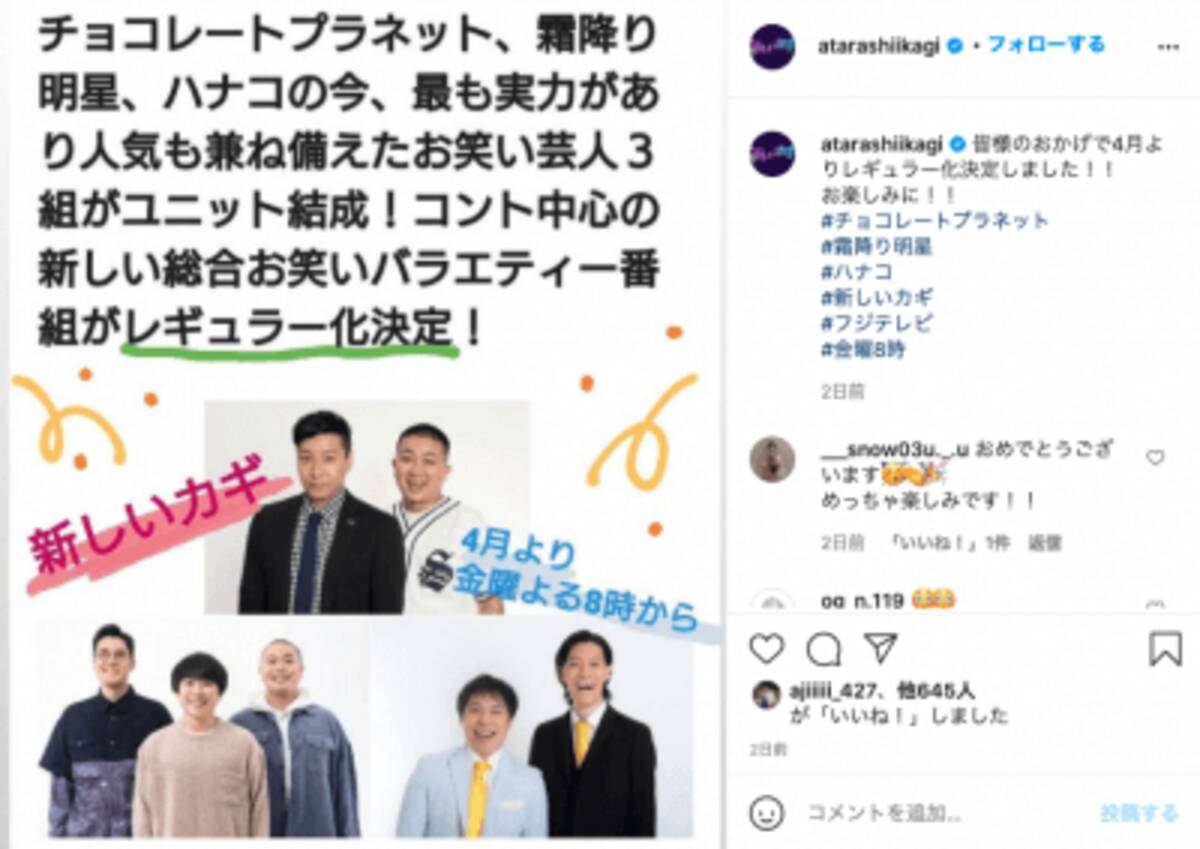Open hashtag #チョコレートプラネット

[934, 220]
